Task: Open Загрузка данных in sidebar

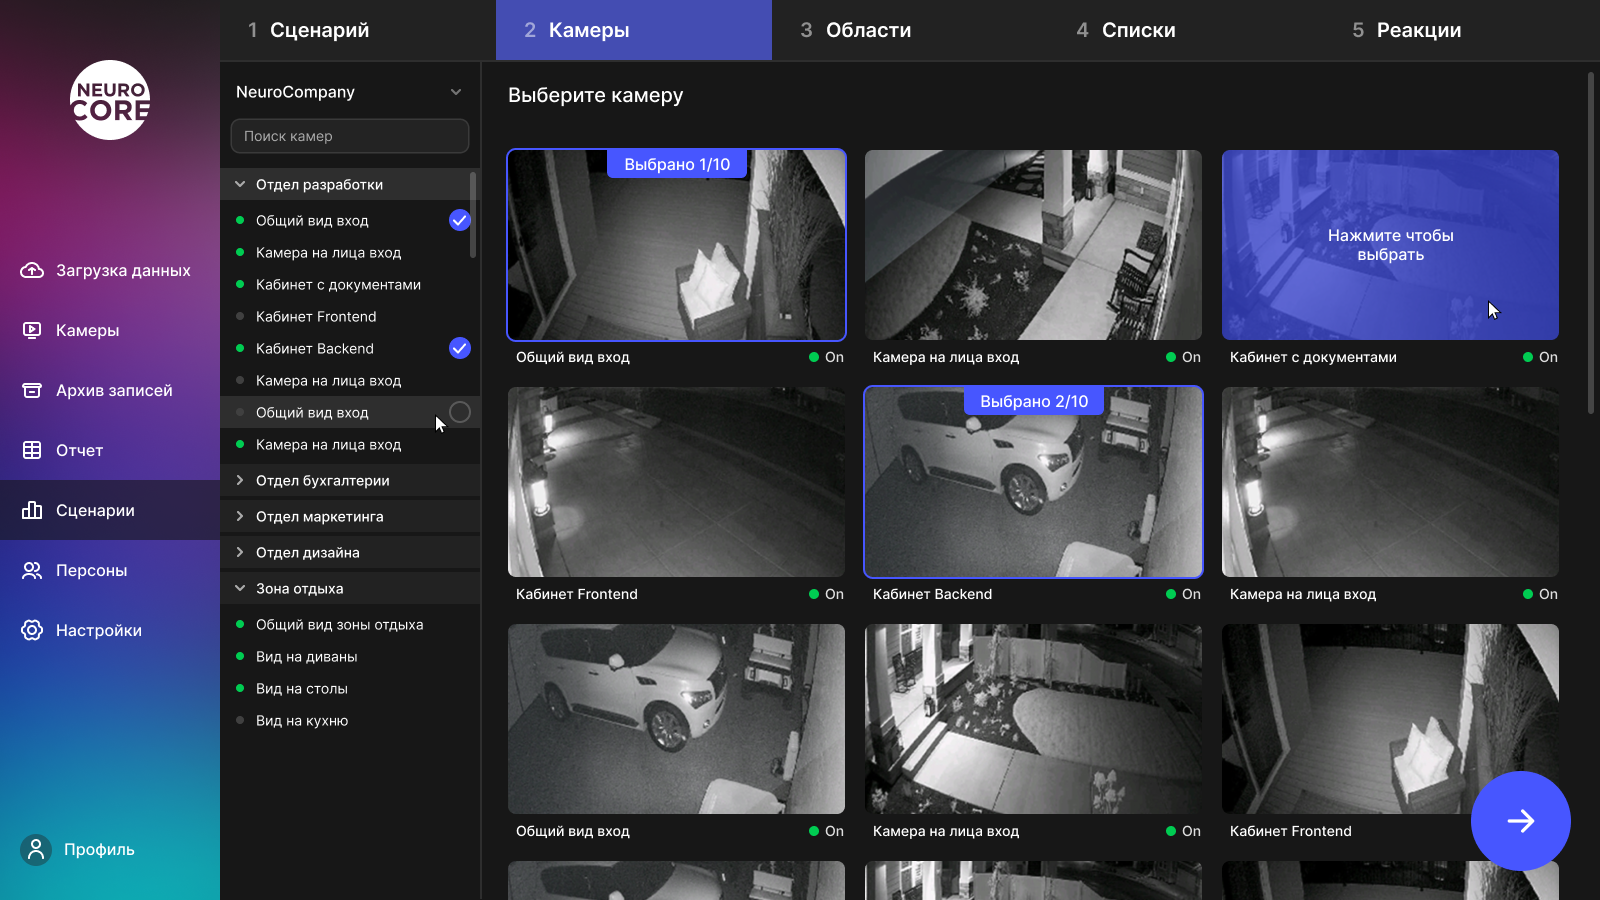Action: pos(110,270)
